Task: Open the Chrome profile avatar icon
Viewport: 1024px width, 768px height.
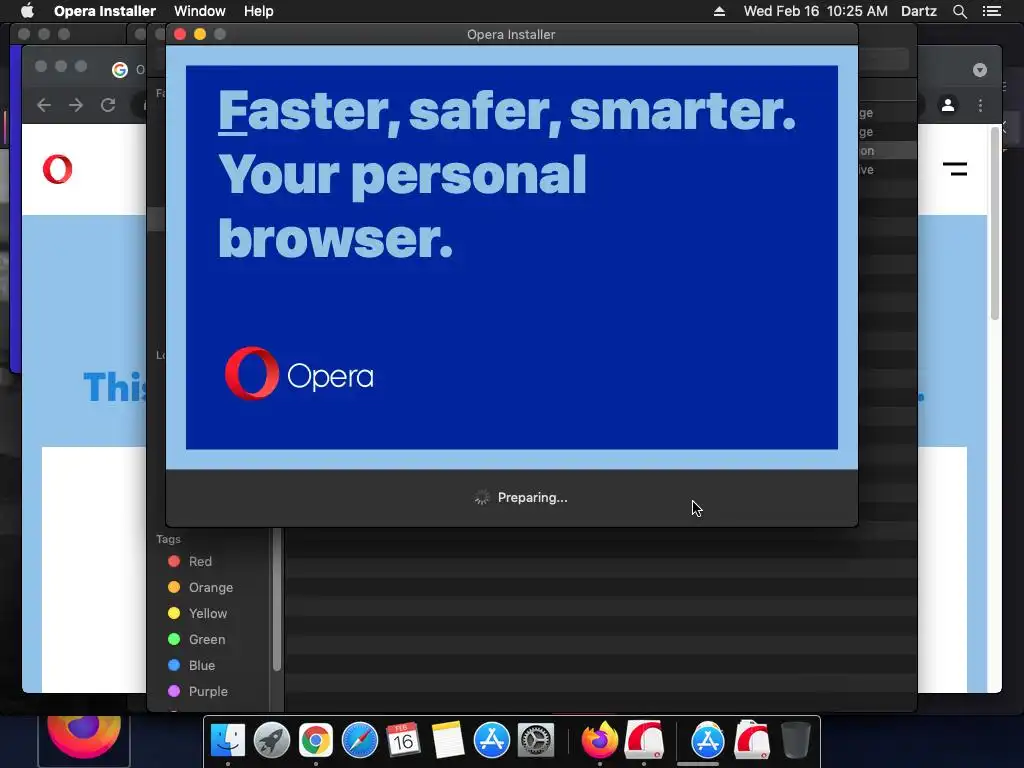Action: (x=948, y=105)
